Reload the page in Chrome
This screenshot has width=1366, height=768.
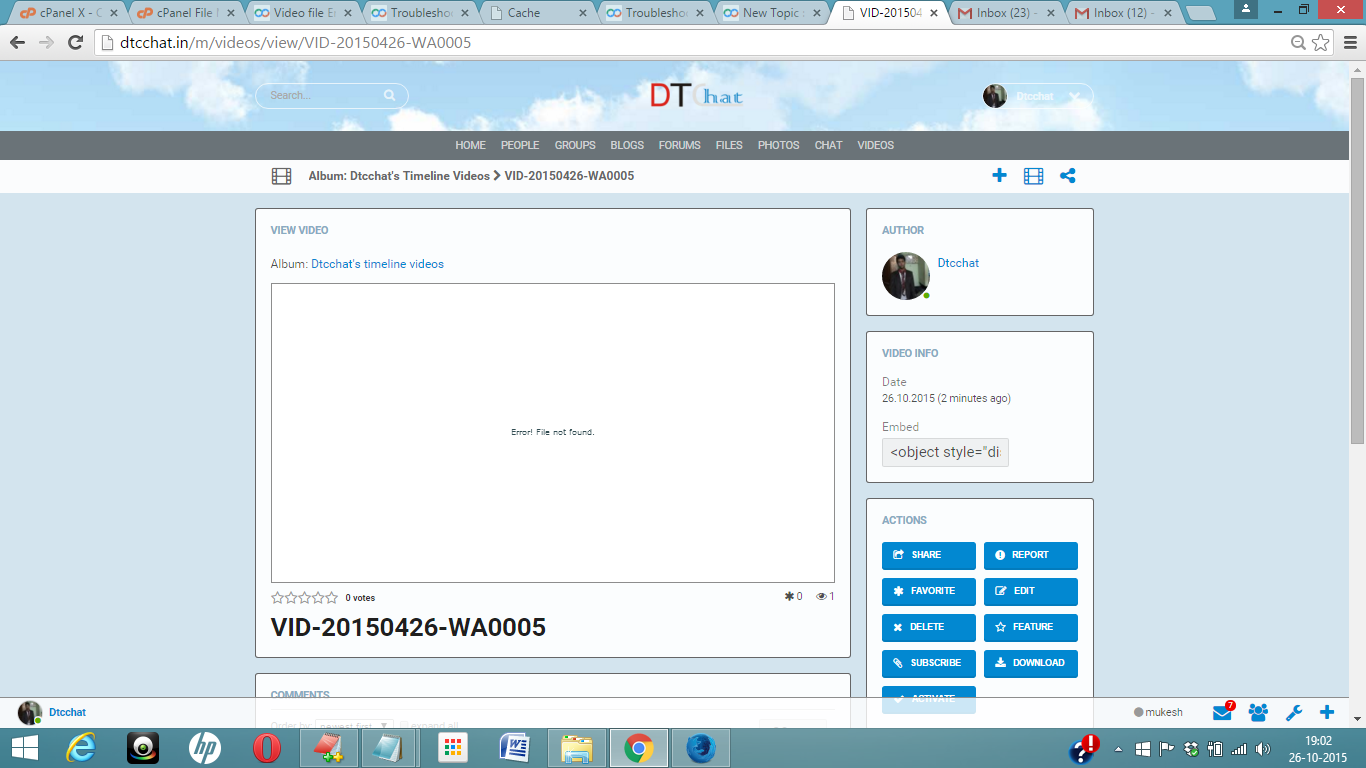pyautogui.click(x=75, y=43)
